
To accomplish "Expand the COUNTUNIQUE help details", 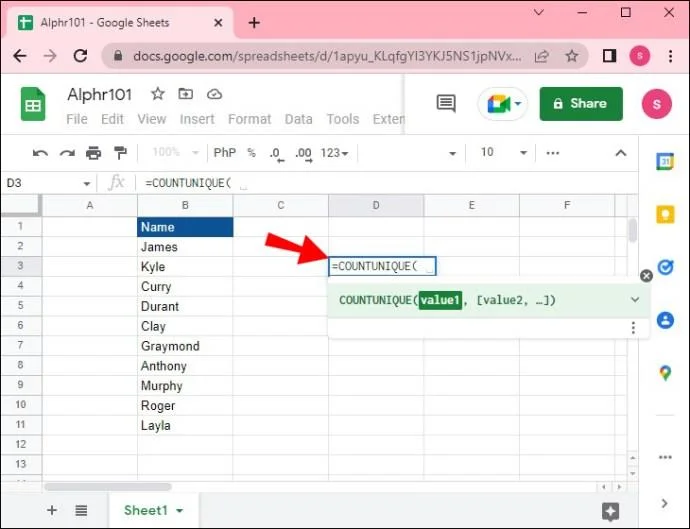I will (635, 300).
